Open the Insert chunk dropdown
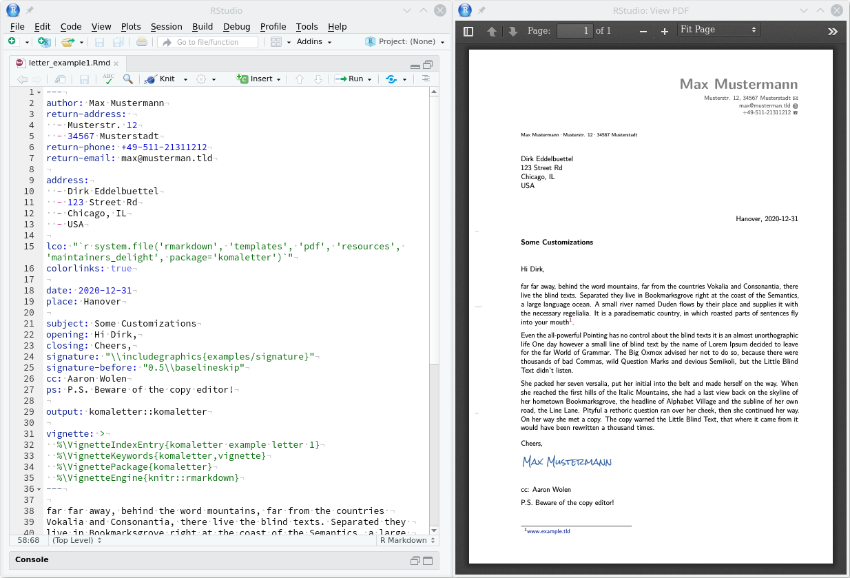The image size is (850, 578). pos(259,79)
